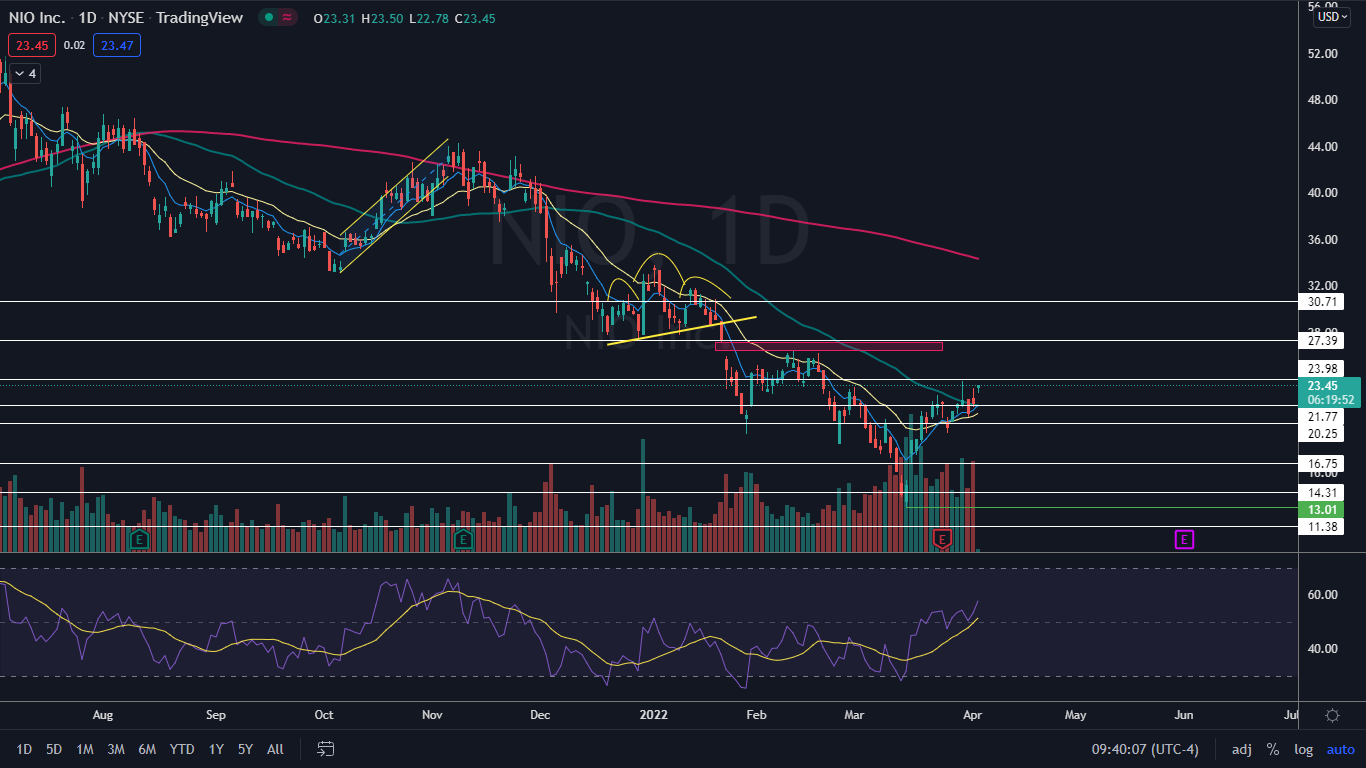This screenshot has height=768, width=1366.
Task: Toggle auto scale mode
Action: (1340, 749)
